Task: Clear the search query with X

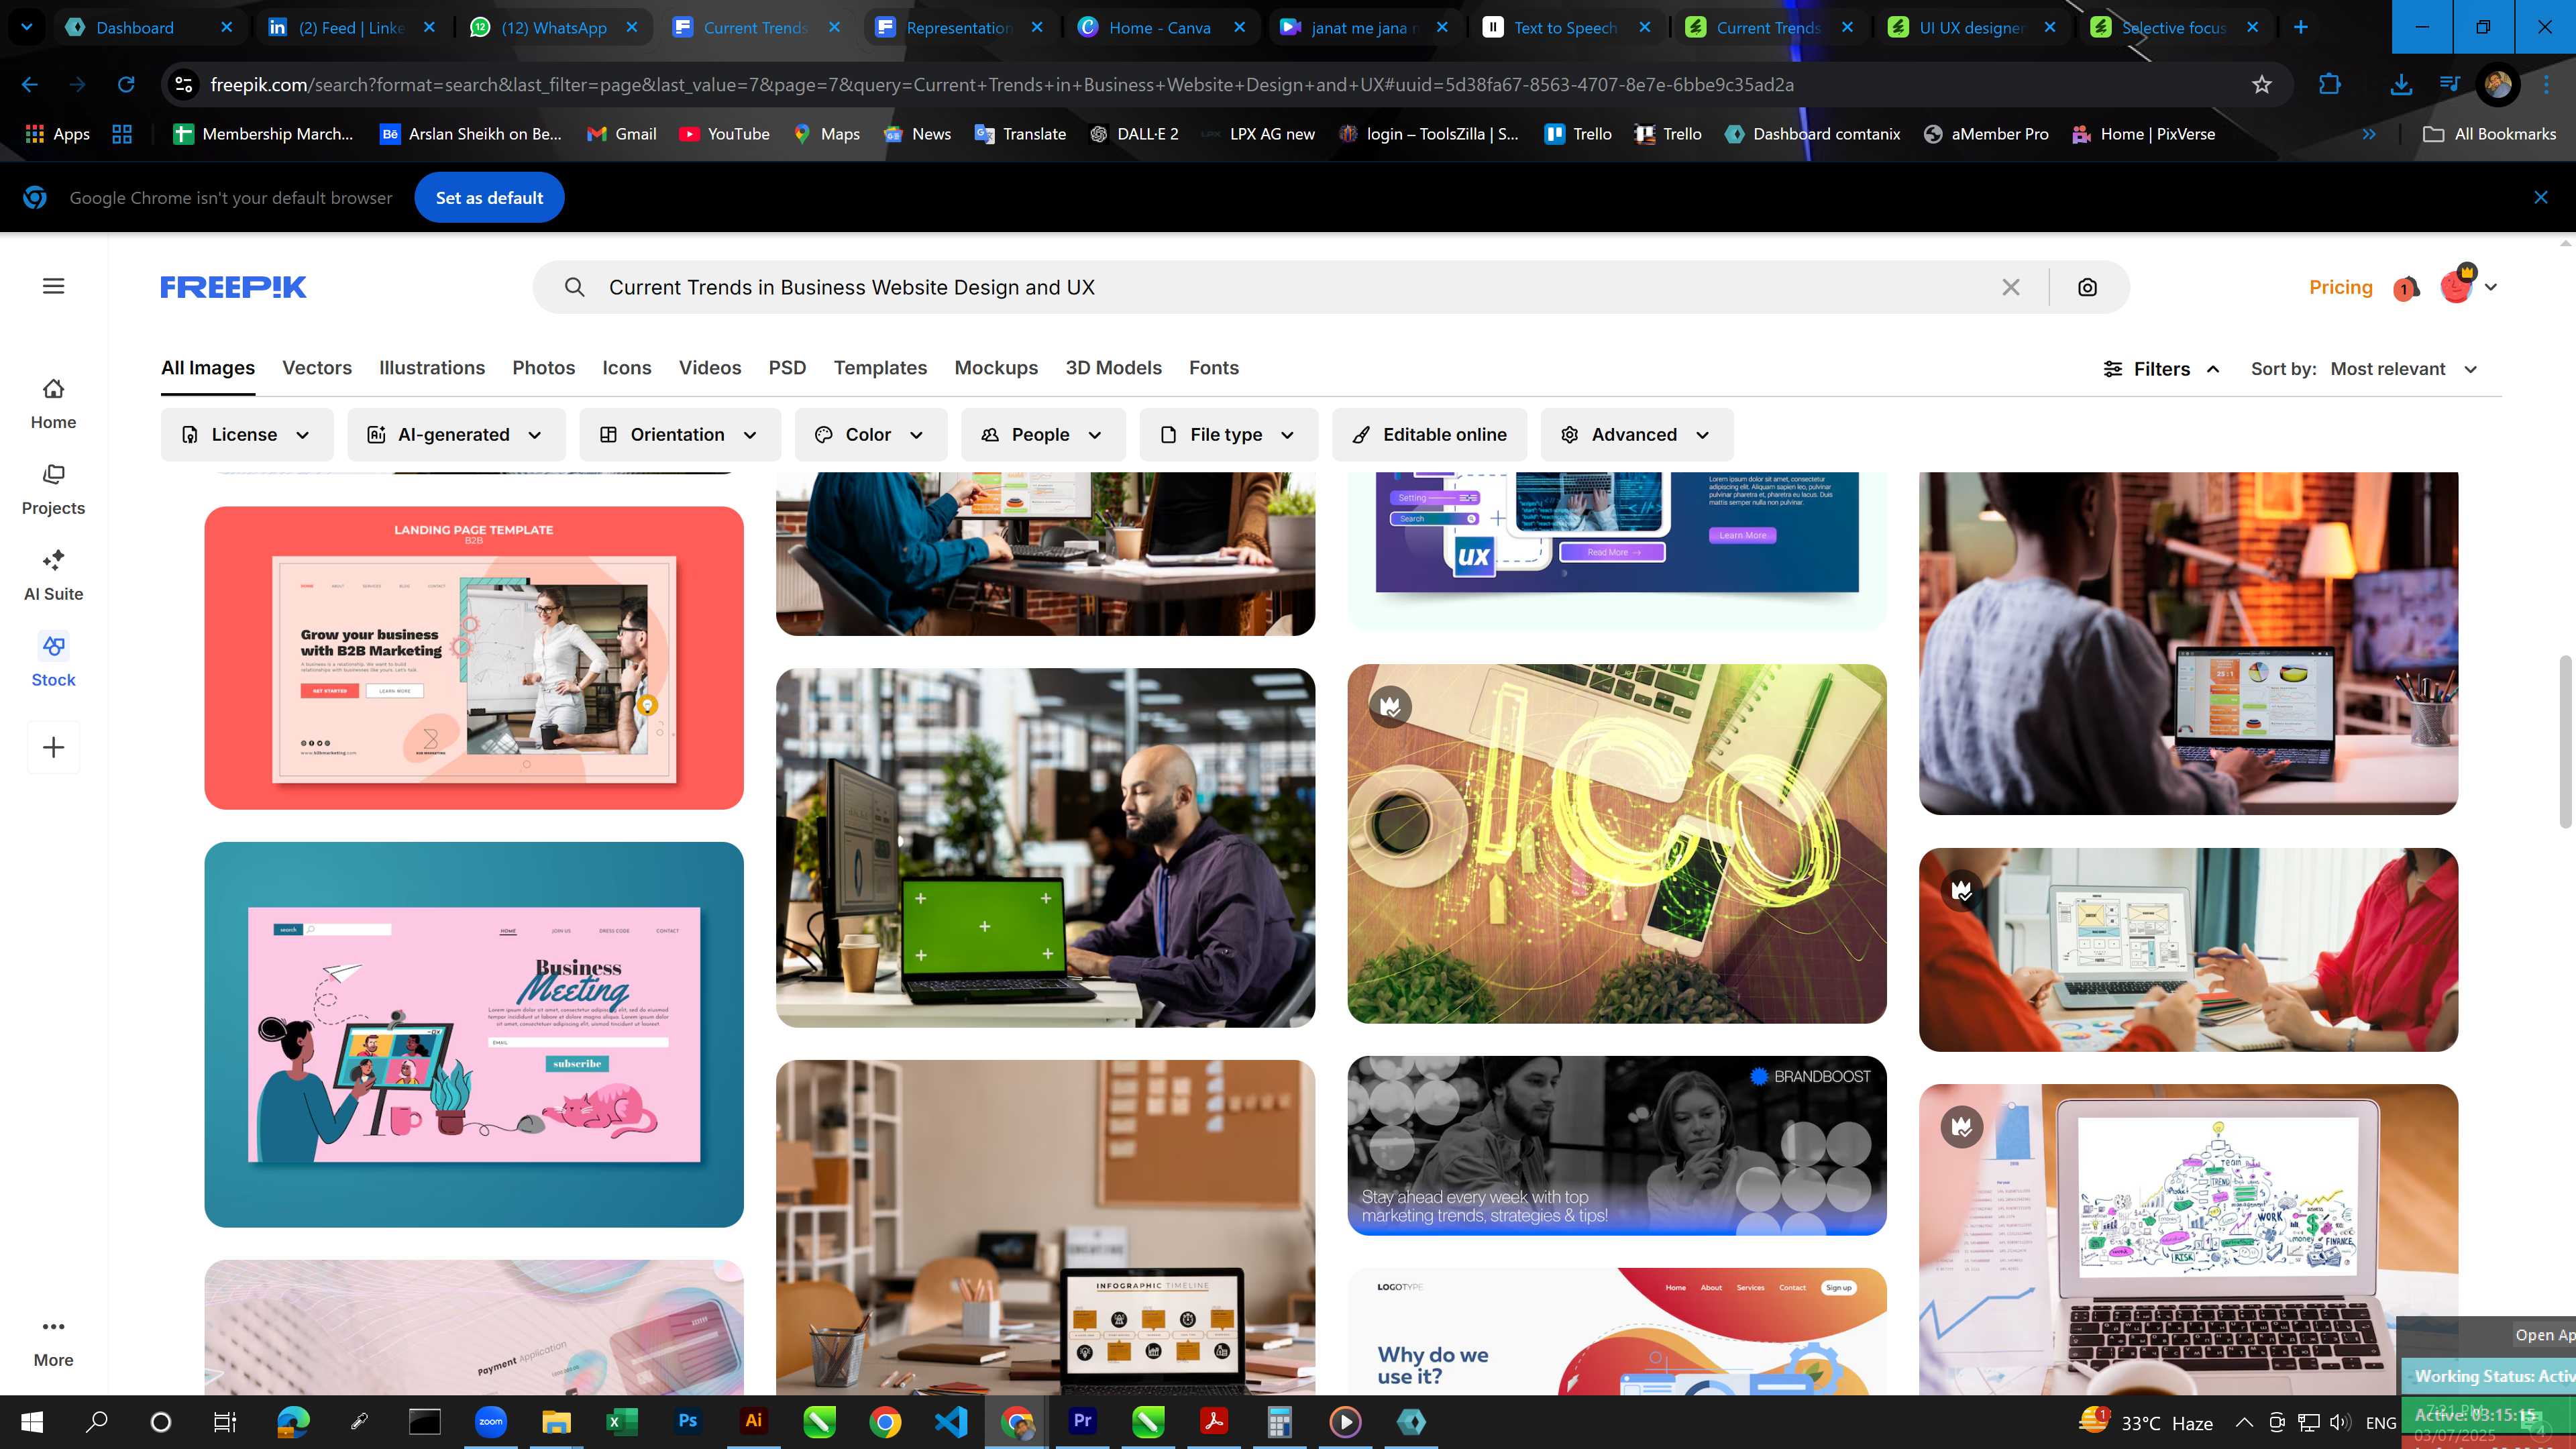Action: tap(2011, 287)
